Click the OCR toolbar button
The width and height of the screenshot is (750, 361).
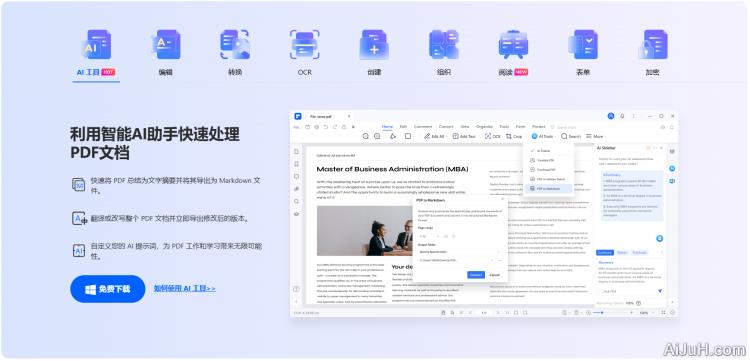coord(493,136)
